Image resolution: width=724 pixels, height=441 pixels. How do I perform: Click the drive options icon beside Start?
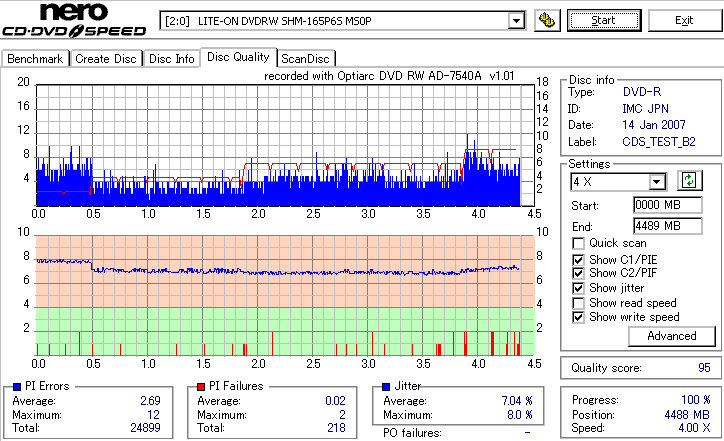(547, 20)
